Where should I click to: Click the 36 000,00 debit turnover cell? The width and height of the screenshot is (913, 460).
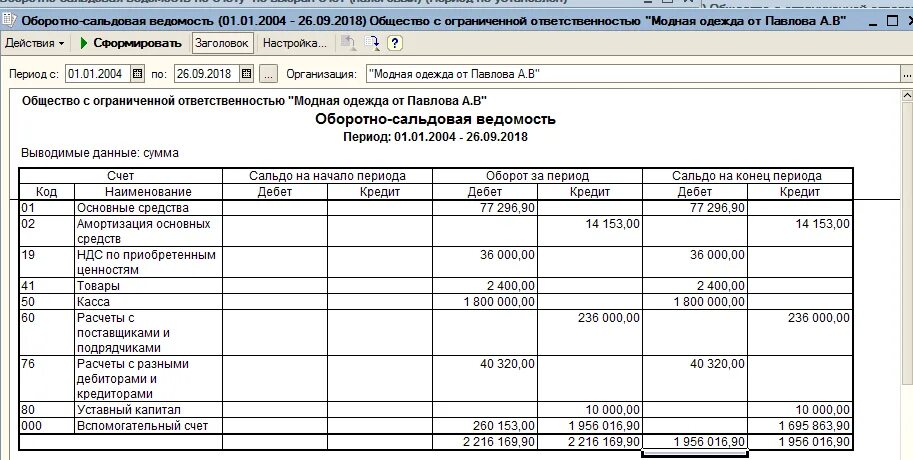point(484,262)
